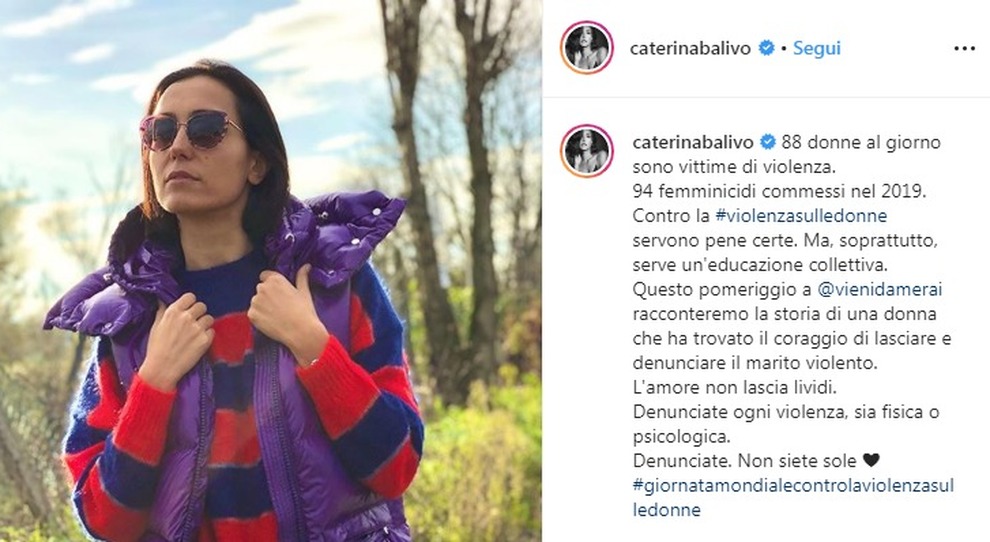Screen dimensions: 990x542
Task: Click the post photo of the woman
Action: click(x=271, y=271)
